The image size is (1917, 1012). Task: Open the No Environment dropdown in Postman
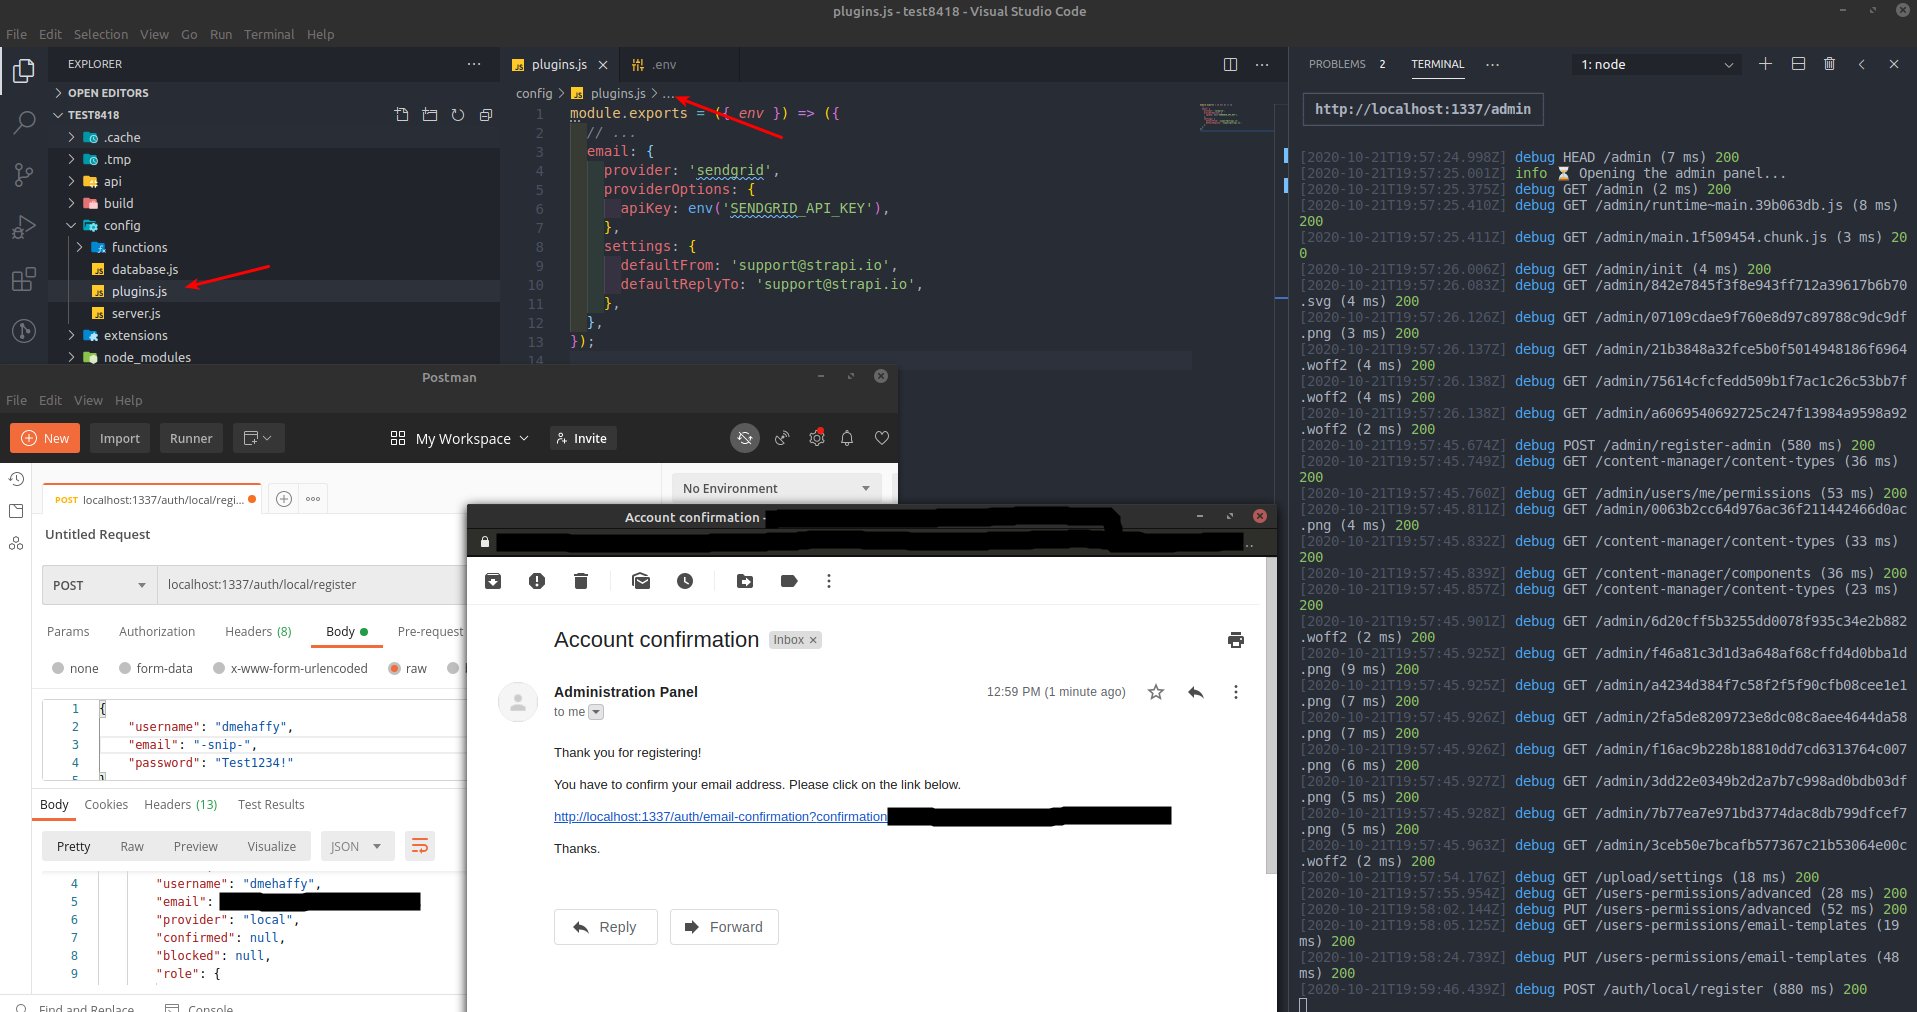(x=775, y=488)
